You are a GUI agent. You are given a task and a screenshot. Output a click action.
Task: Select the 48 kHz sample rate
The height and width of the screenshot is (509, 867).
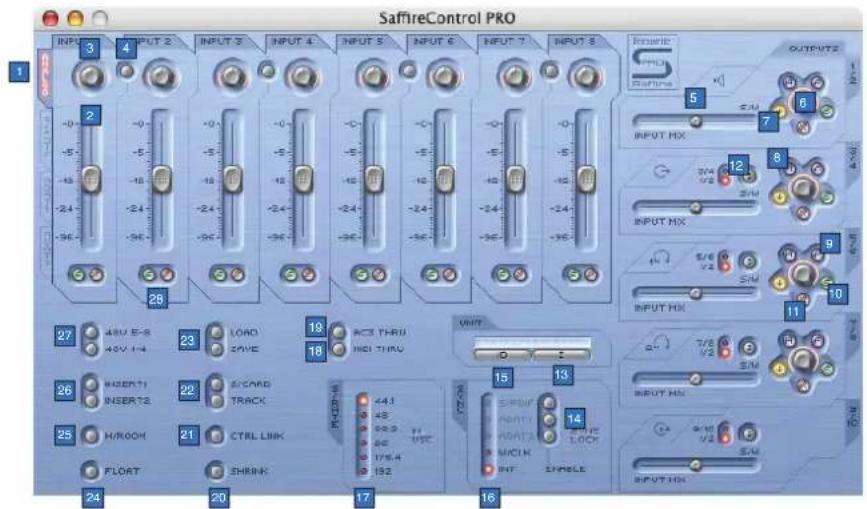(363, 414)
